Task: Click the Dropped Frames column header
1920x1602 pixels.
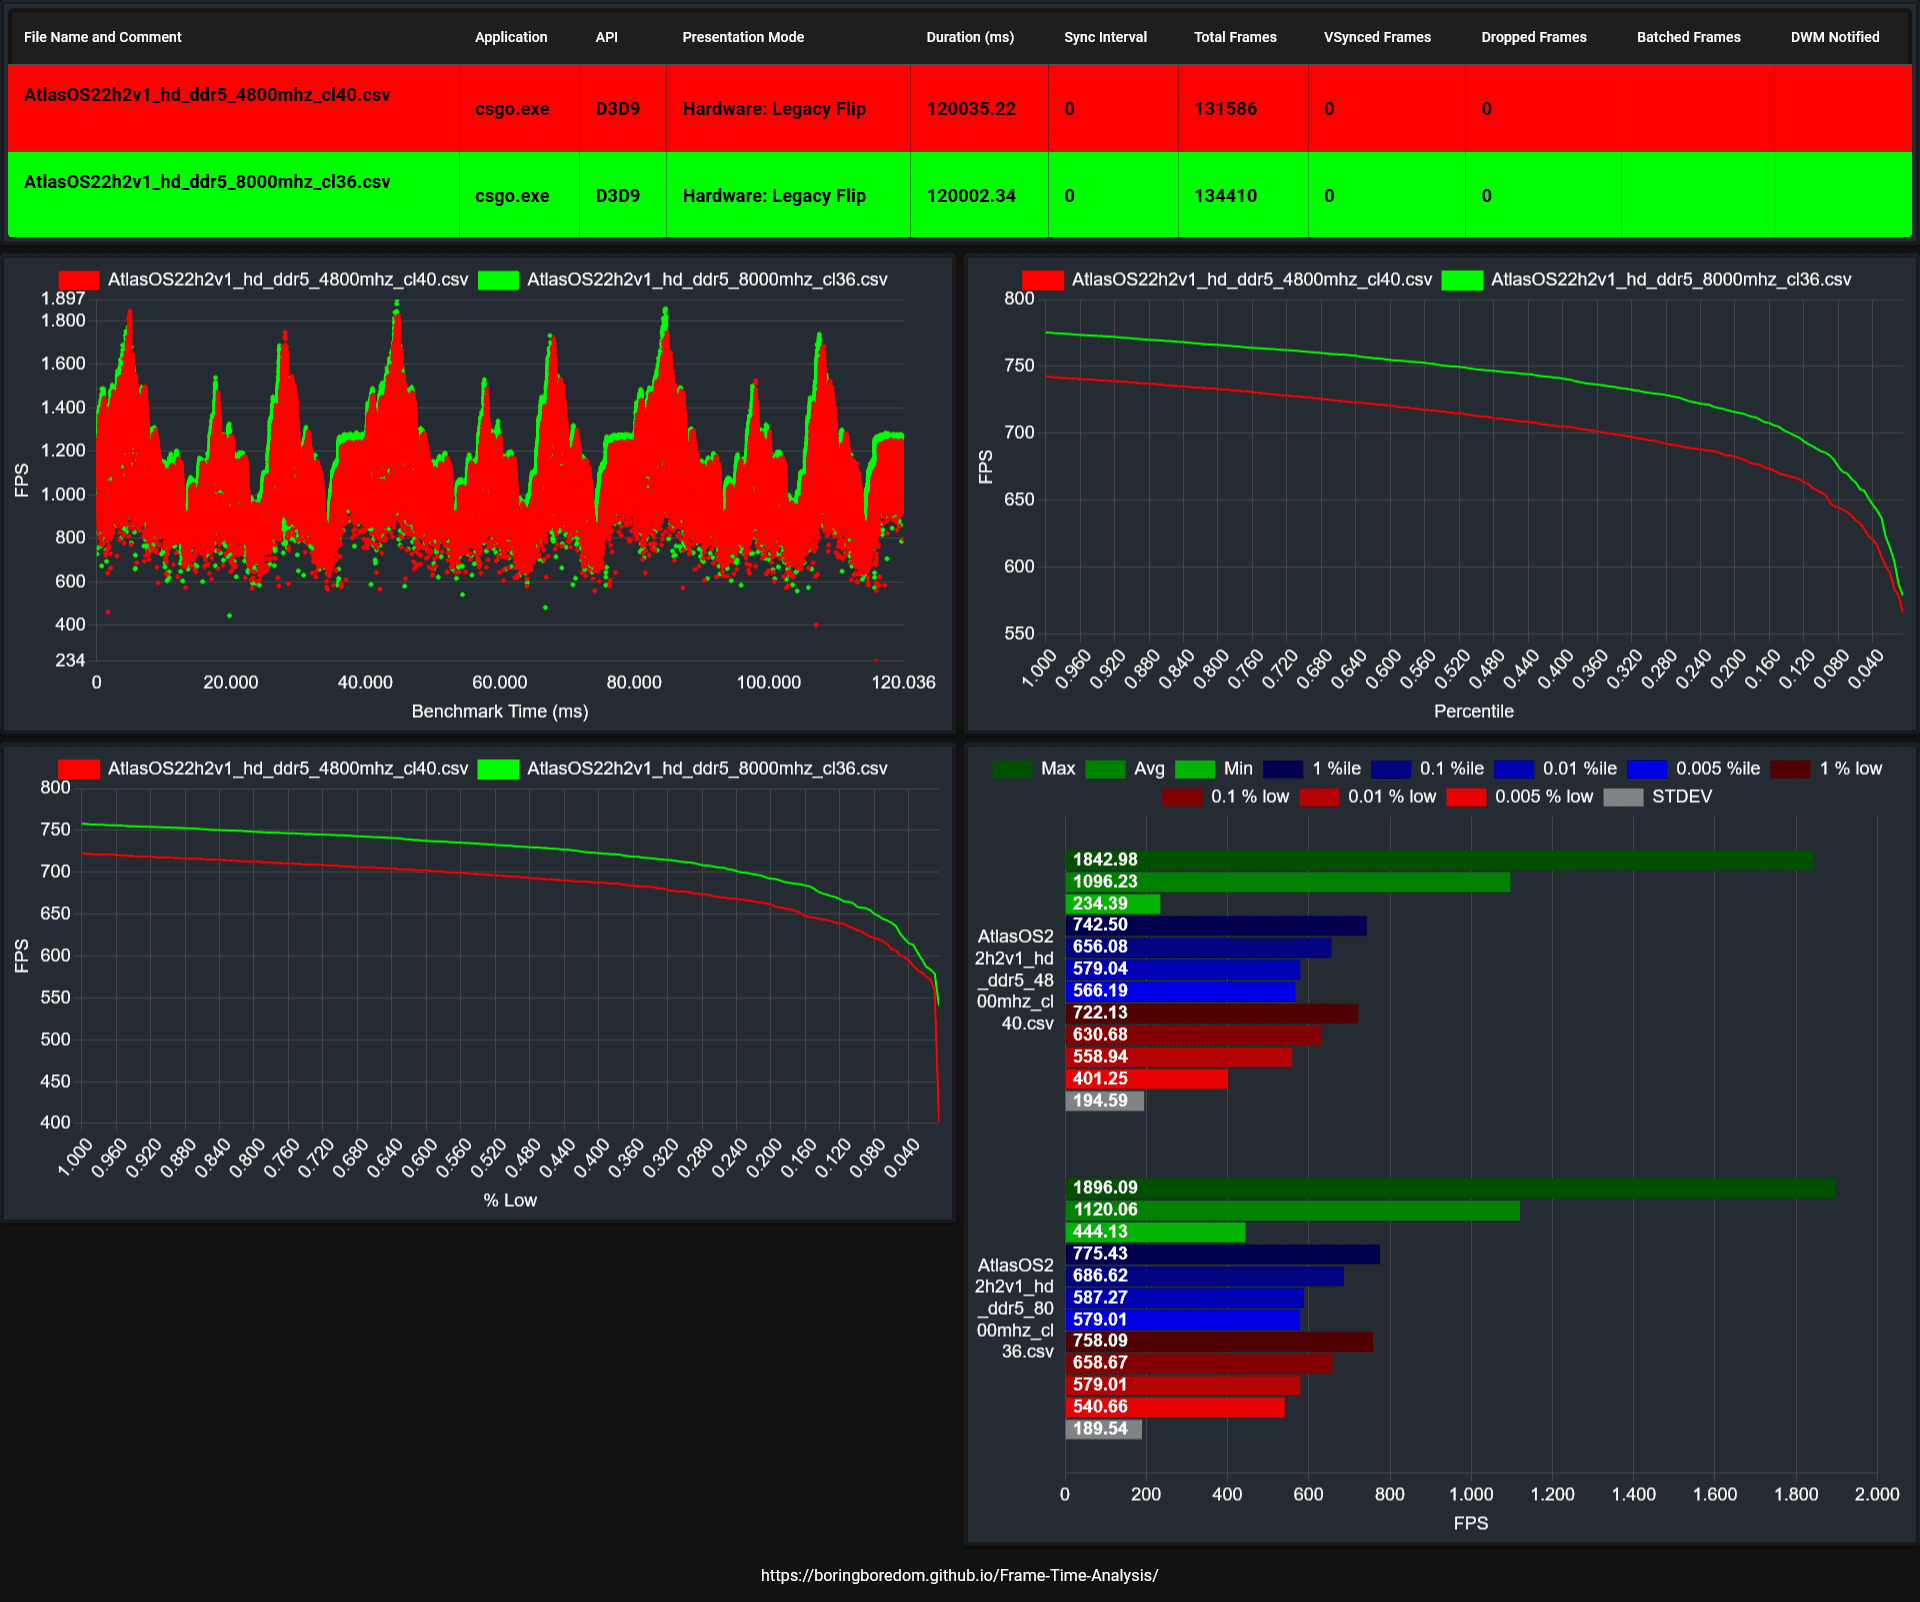Action: point(1534,37)
